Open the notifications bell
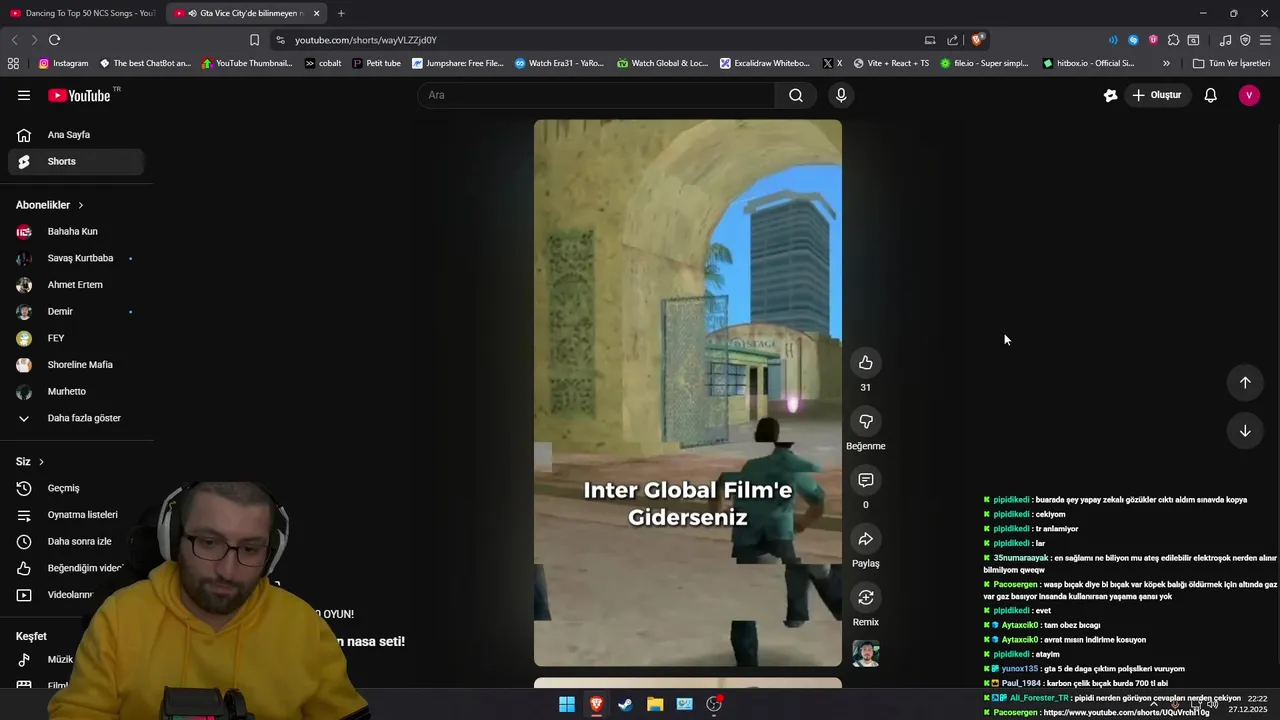 click(1210, 95)
